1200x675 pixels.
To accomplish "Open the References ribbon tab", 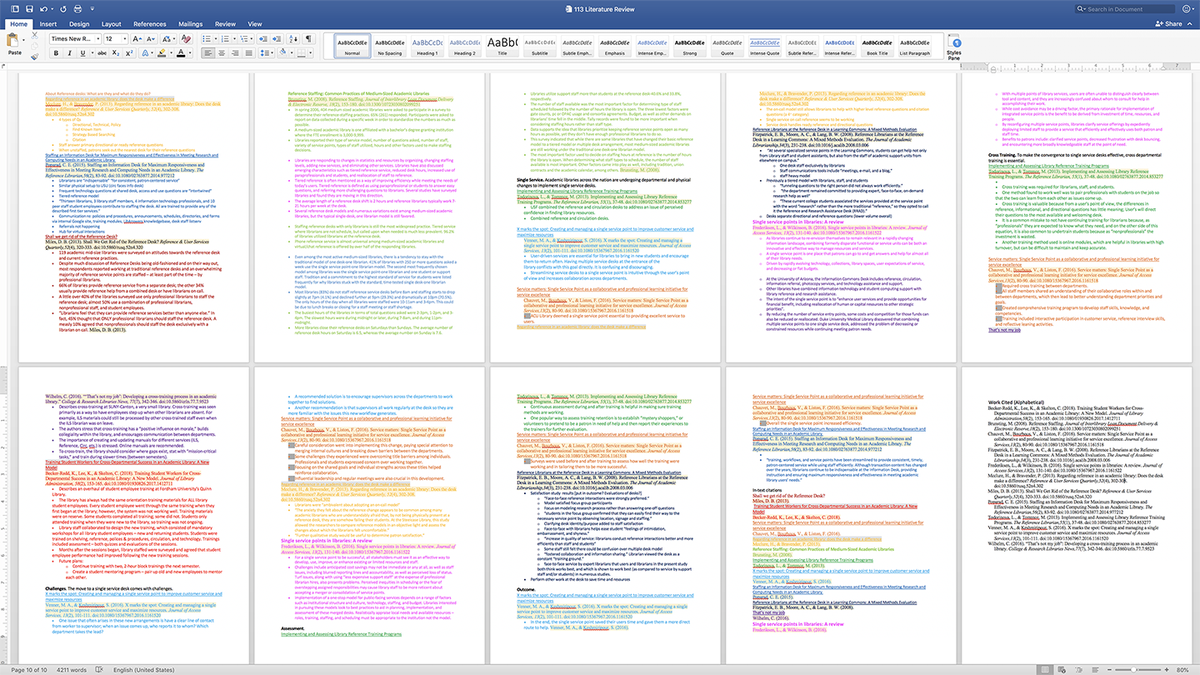I will tap(150, 24).
